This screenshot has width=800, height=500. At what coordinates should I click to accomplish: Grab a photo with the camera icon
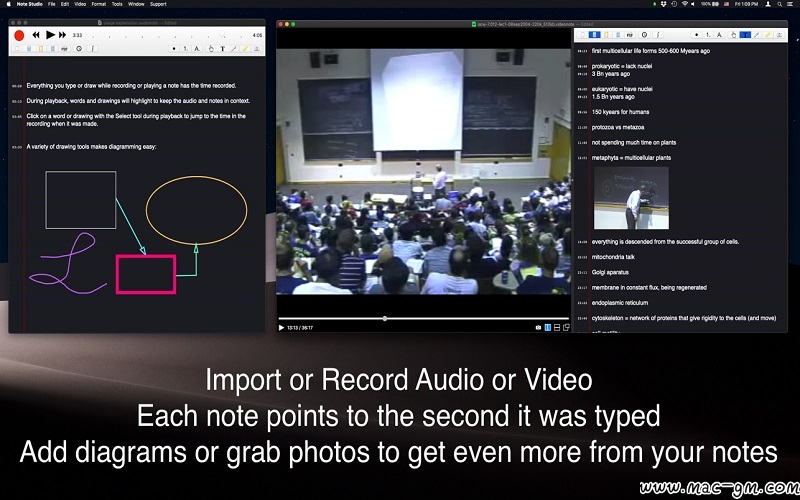[x=538, y=328]
